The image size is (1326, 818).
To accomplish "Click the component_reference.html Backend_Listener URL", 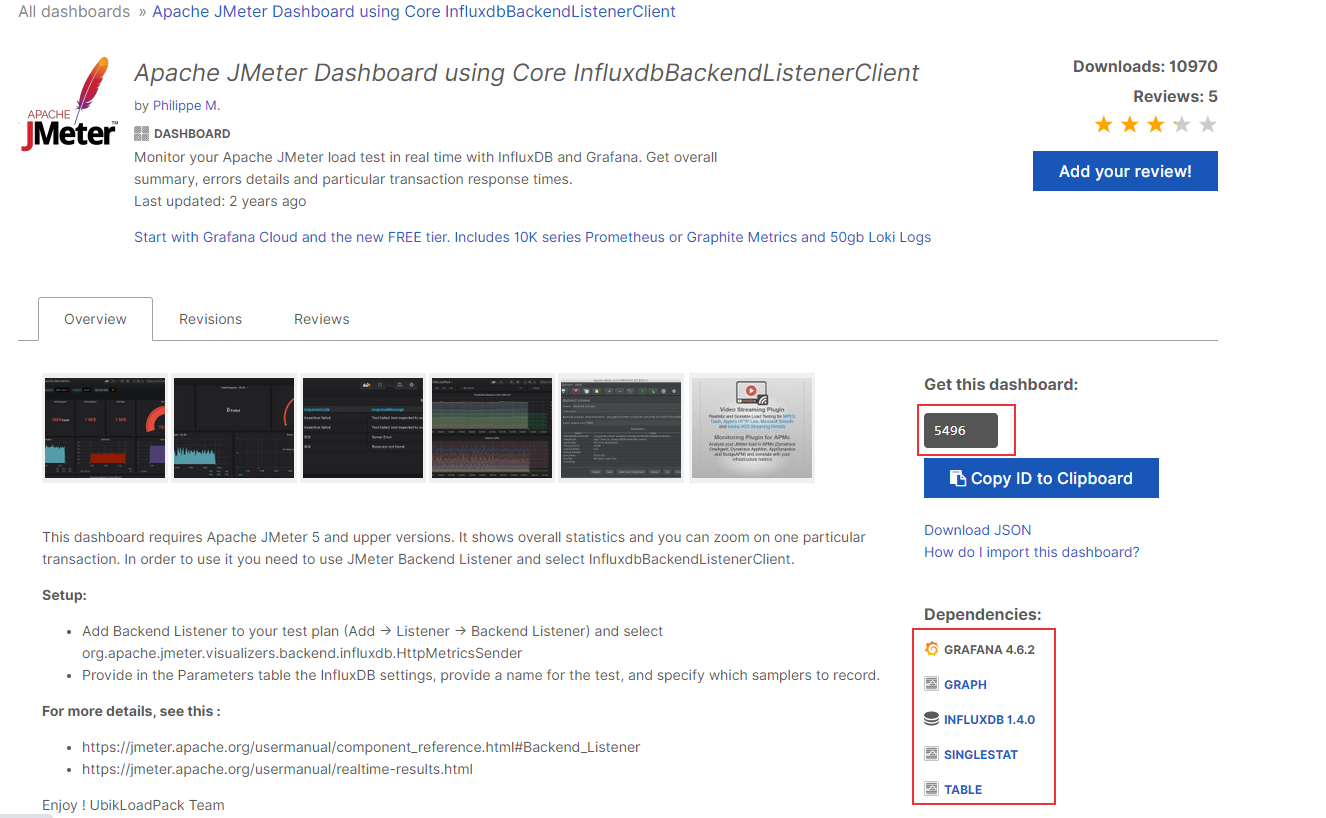I will click(361, 747).
